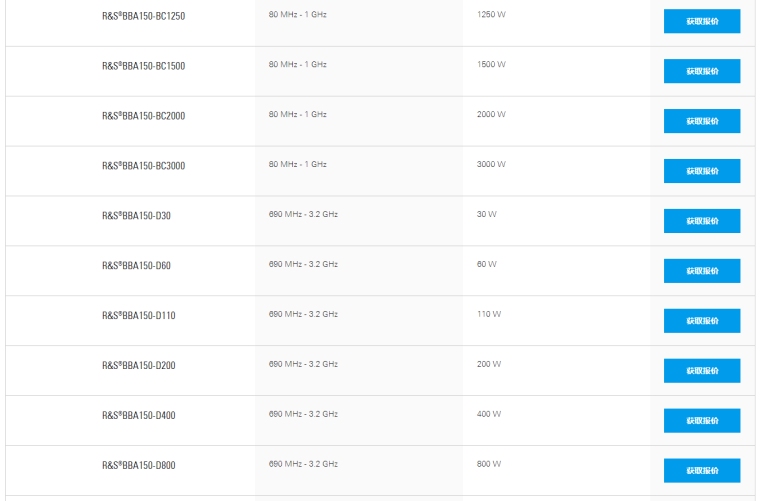Click 获取报价 for BBA150-D400
The width and height of the screenshot is (760, 501).
coord(702,421)
